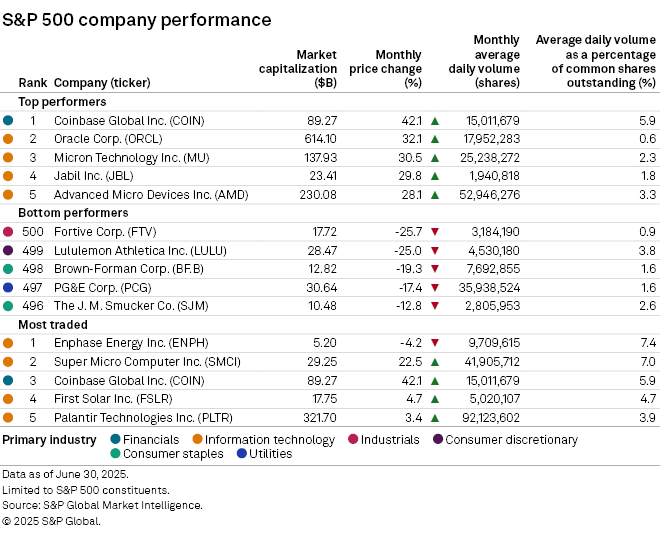Click the Industrials legend color marker

[x=352, y=440]
